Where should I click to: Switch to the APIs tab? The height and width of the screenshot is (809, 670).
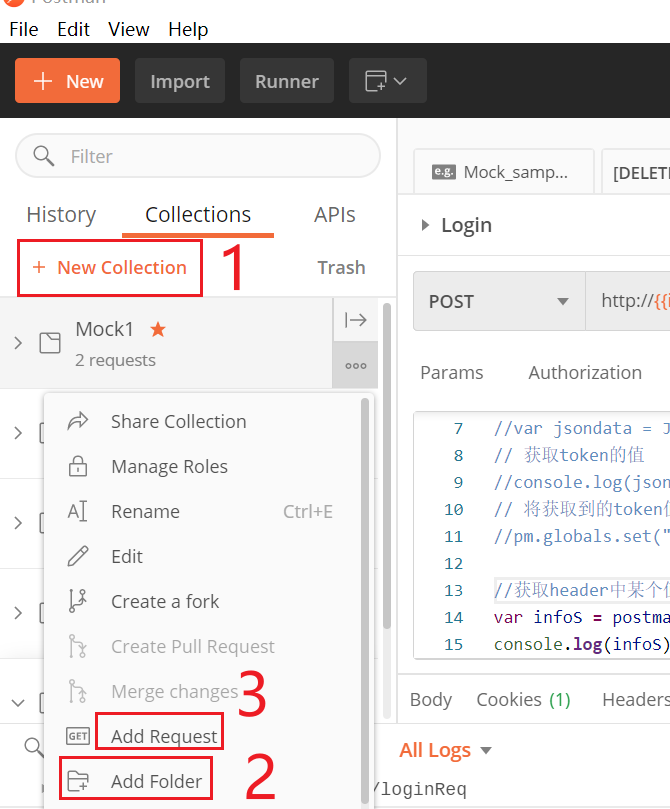pos(335,215)
